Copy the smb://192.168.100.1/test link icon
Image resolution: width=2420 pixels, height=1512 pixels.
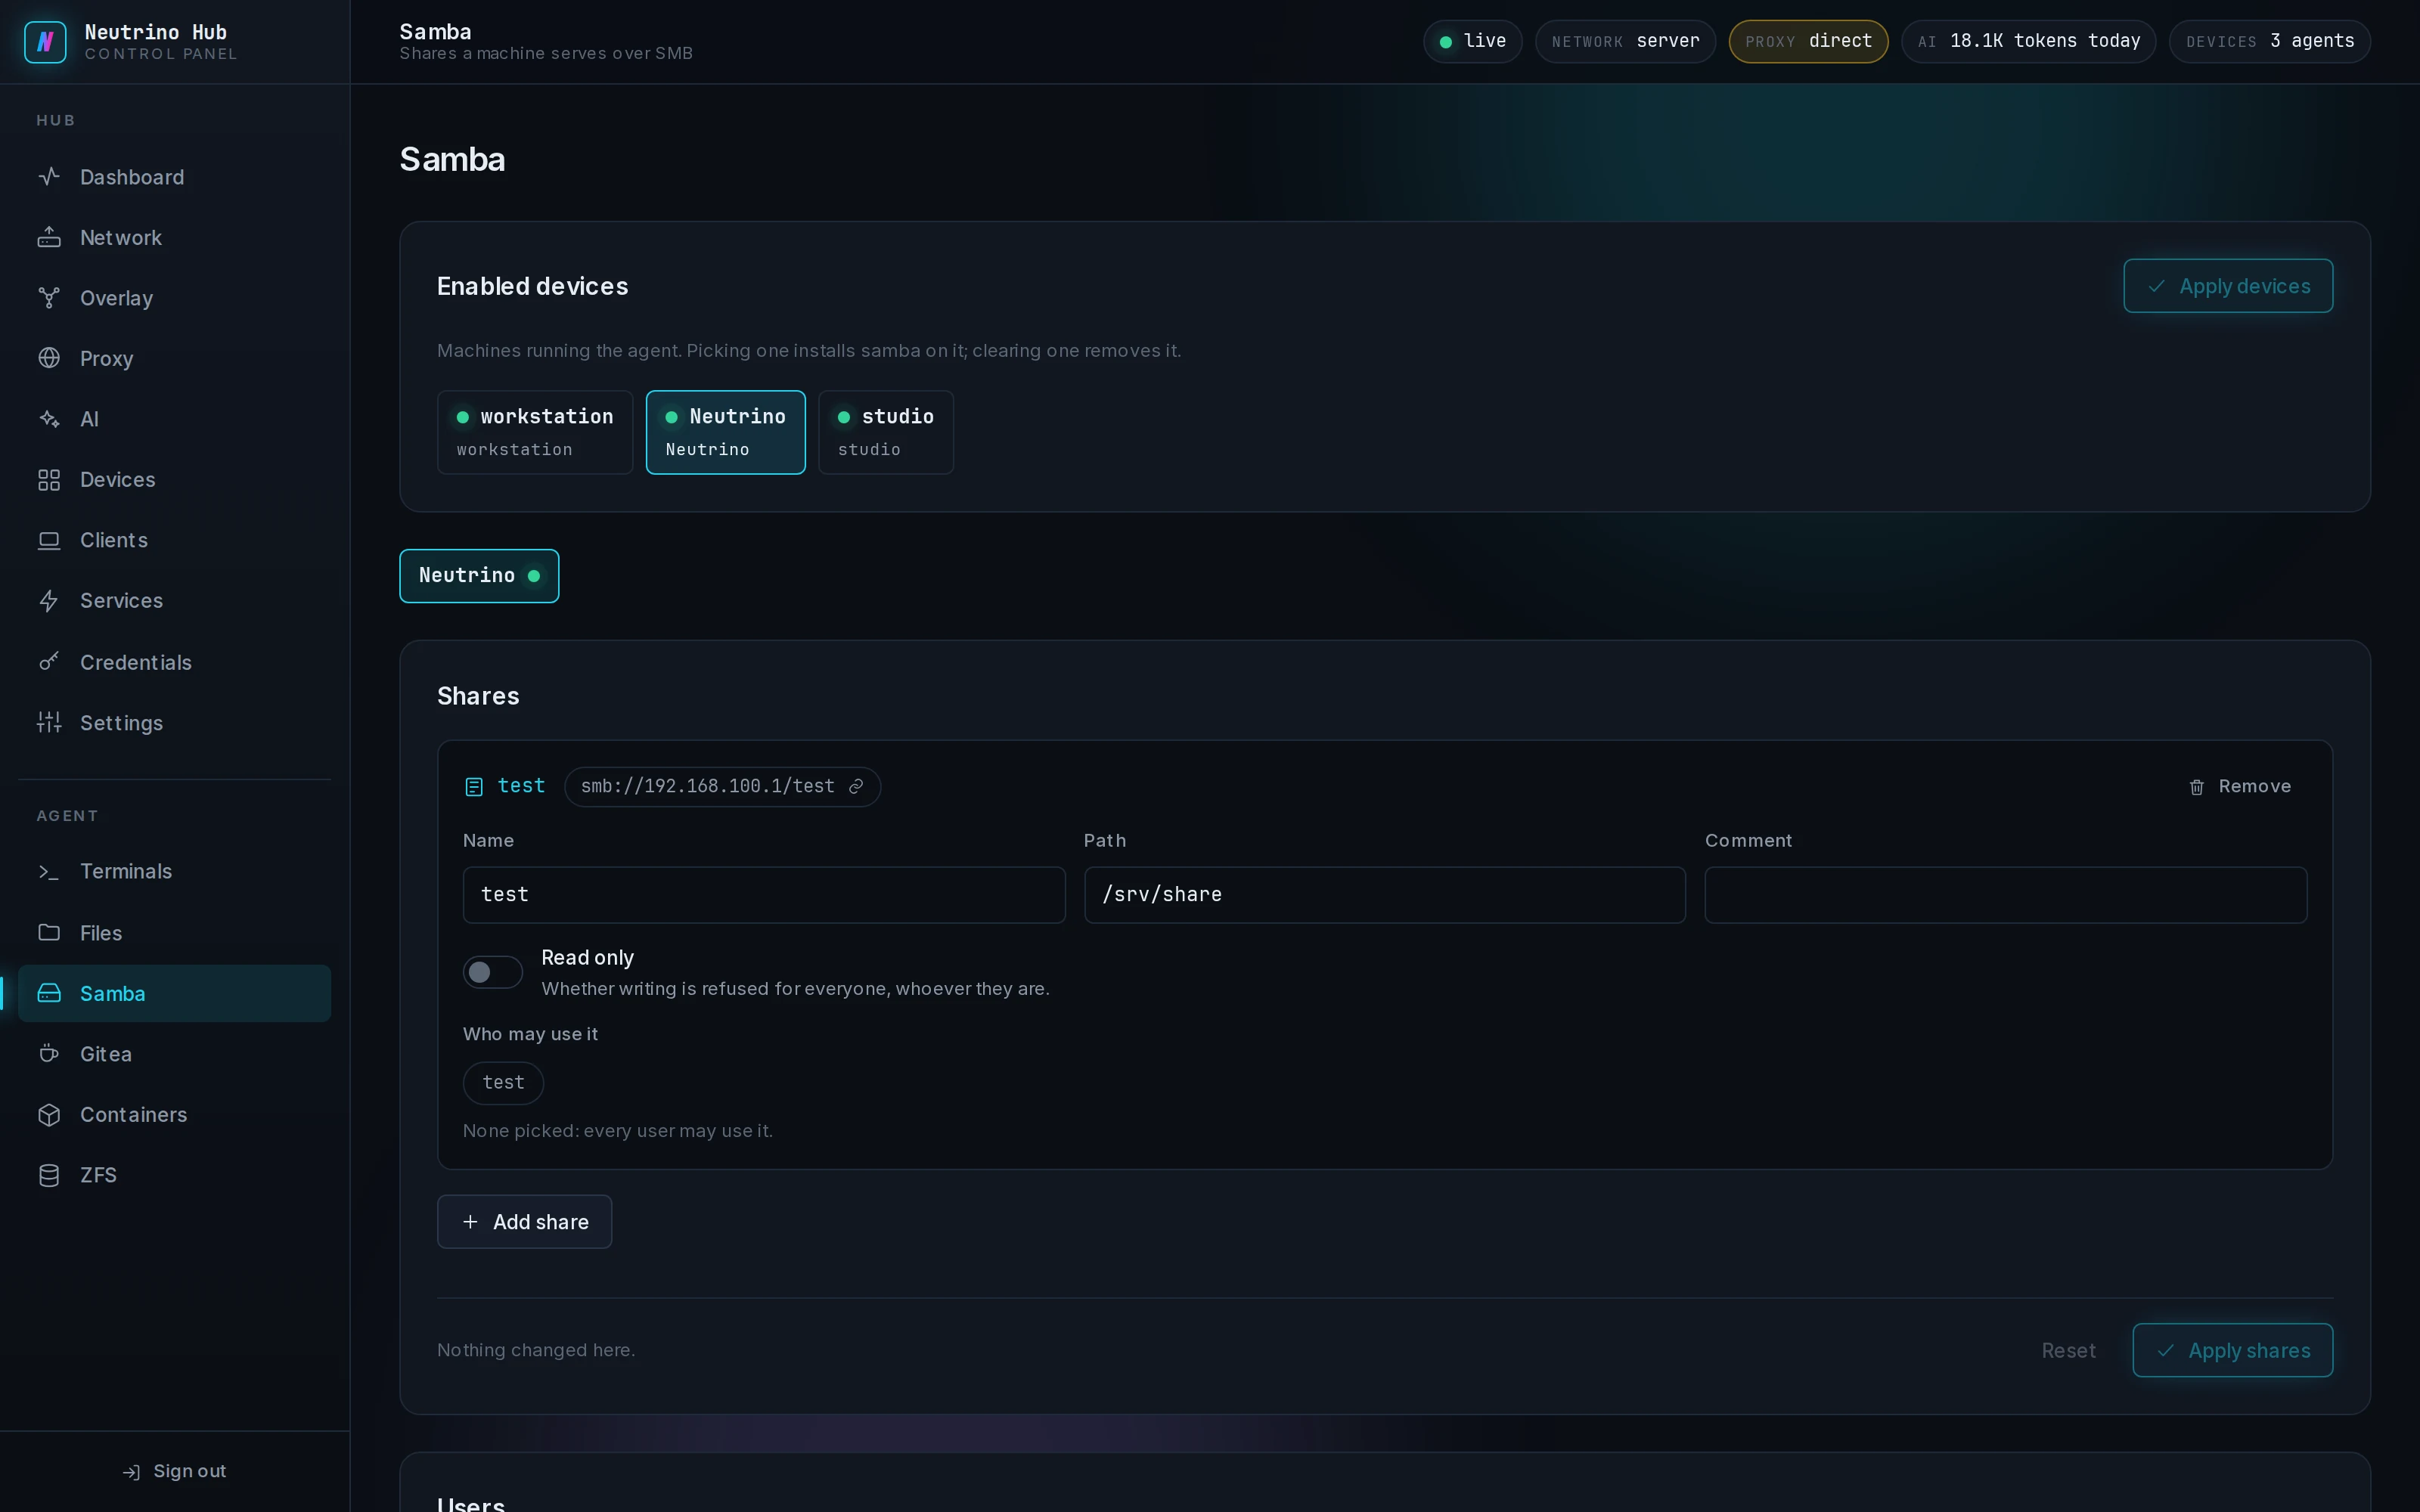pos(856,787)
